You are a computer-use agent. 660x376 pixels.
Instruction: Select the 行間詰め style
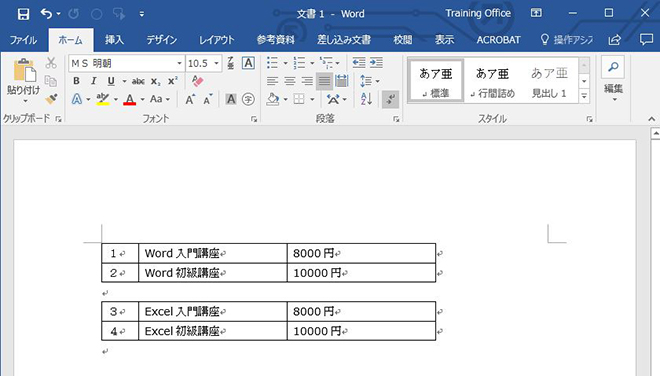492,81
